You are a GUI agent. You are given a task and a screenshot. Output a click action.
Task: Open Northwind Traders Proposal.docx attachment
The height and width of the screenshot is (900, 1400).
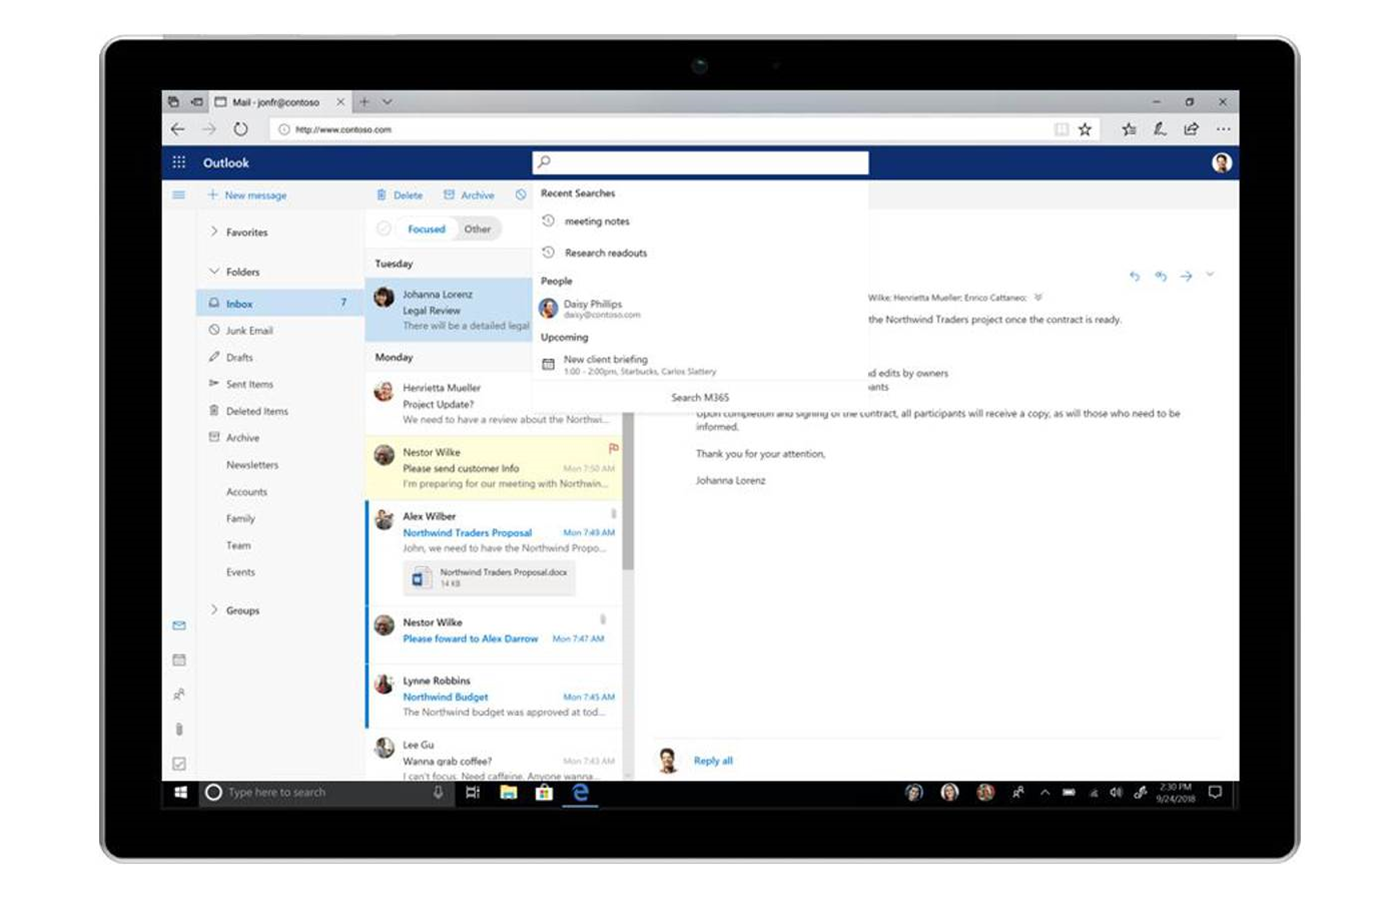[489, 577]
